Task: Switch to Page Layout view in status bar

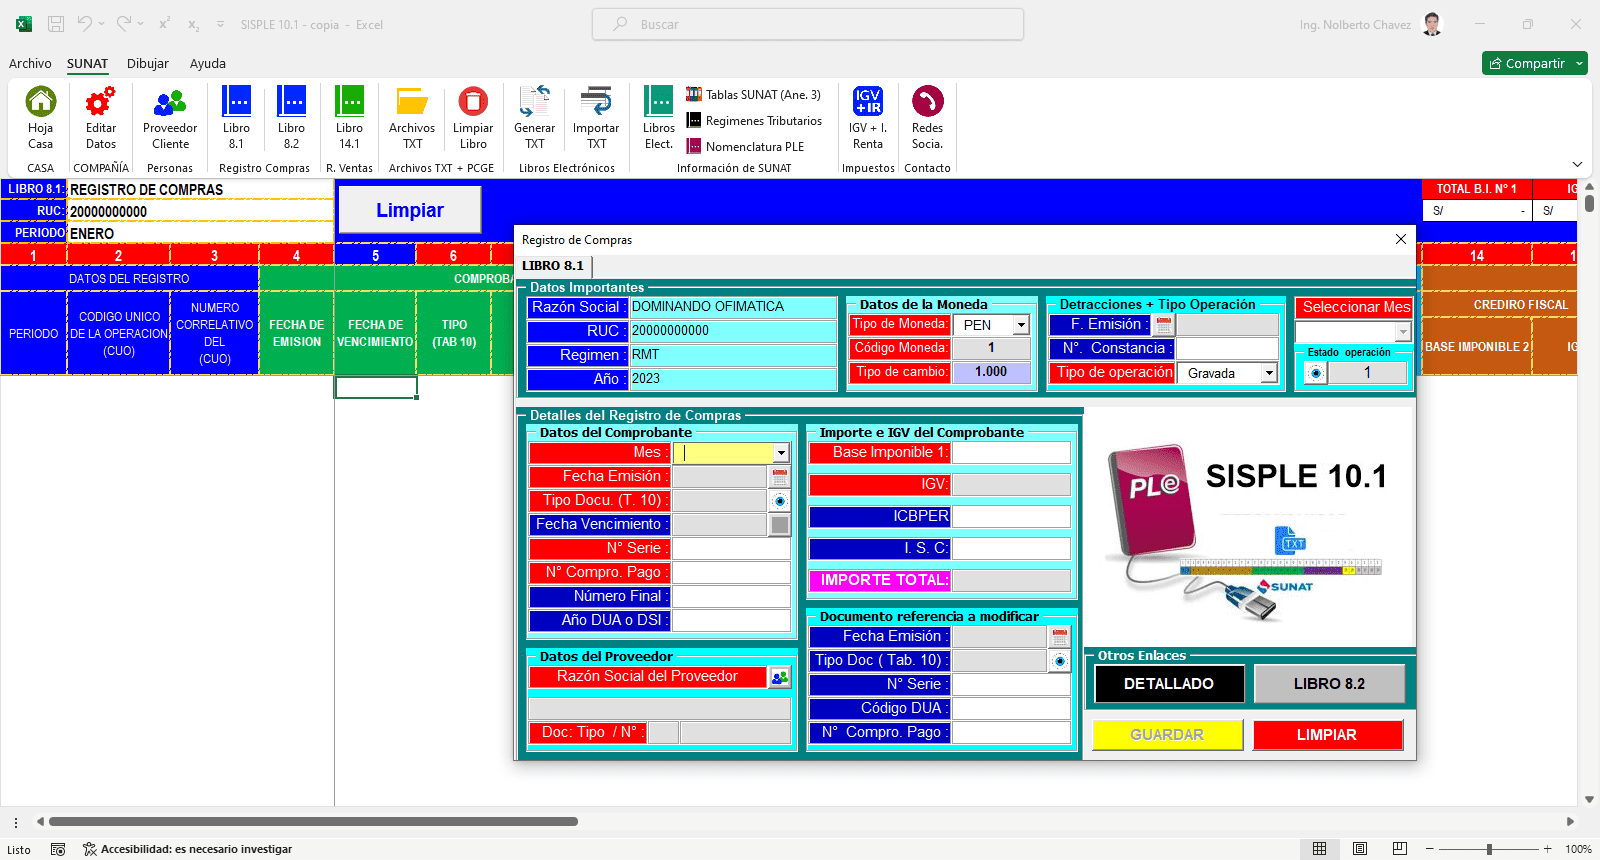Action: point(1360,849)
